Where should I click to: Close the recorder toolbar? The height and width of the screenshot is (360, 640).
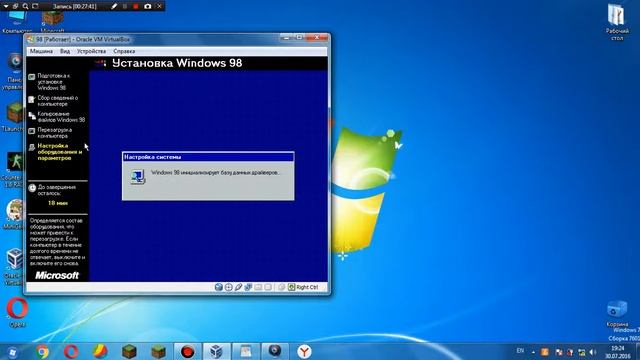coord(160,6)
